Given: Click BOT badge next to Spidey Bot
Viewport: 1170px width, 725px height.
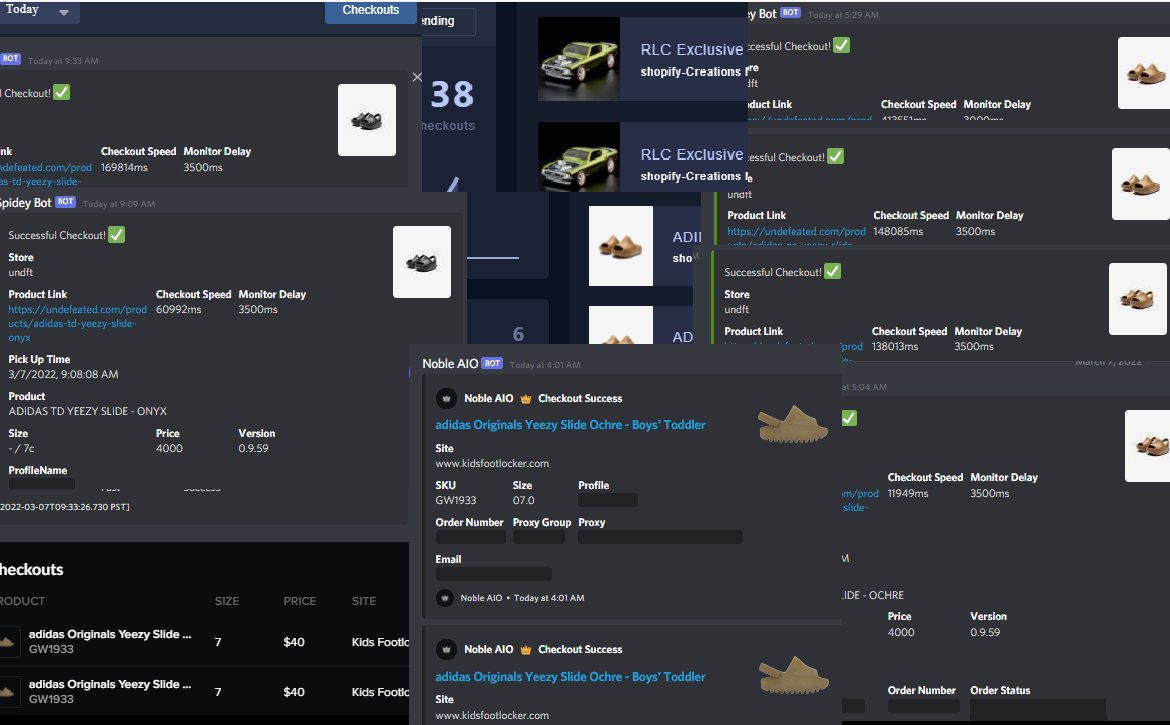Looking at the screenshot, I should 66,202.
